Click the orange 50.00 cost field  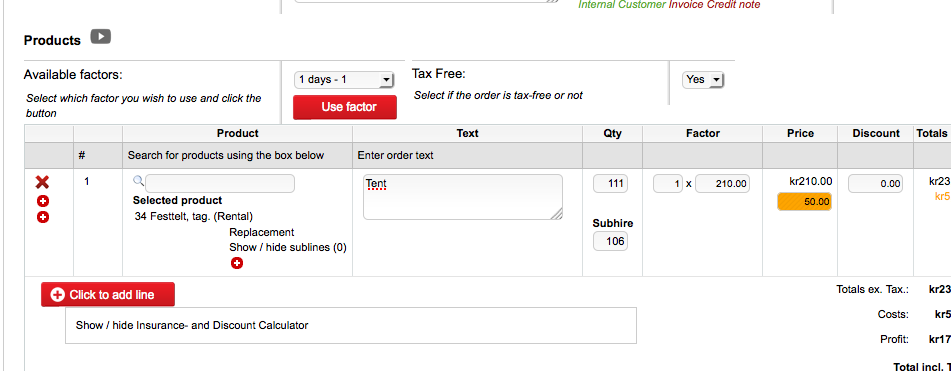[804, 202]
